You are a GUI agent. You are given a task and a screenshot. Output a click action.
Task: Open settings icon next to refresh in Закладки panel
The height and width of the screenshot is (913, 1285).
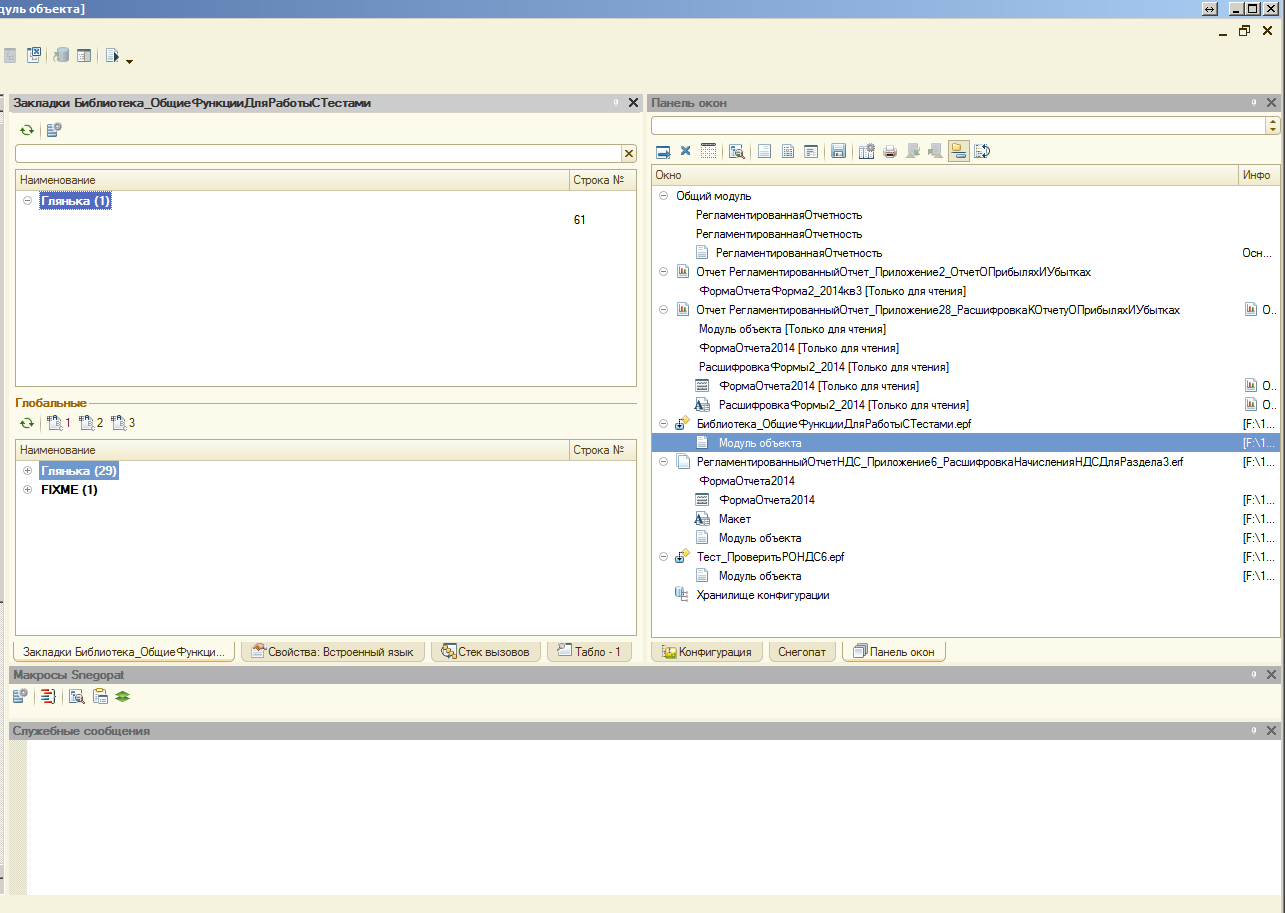point(54,130)
